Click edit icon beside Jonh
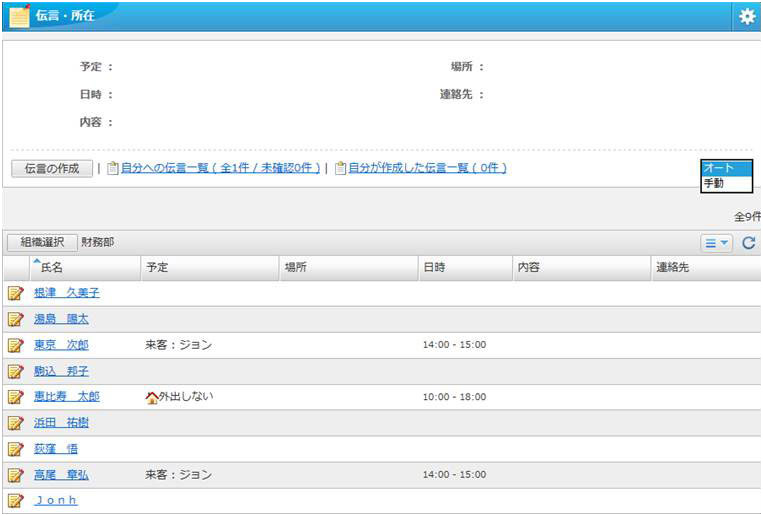Screen dimensions: 763x516 pyautogui.click(x=15, y=501)
